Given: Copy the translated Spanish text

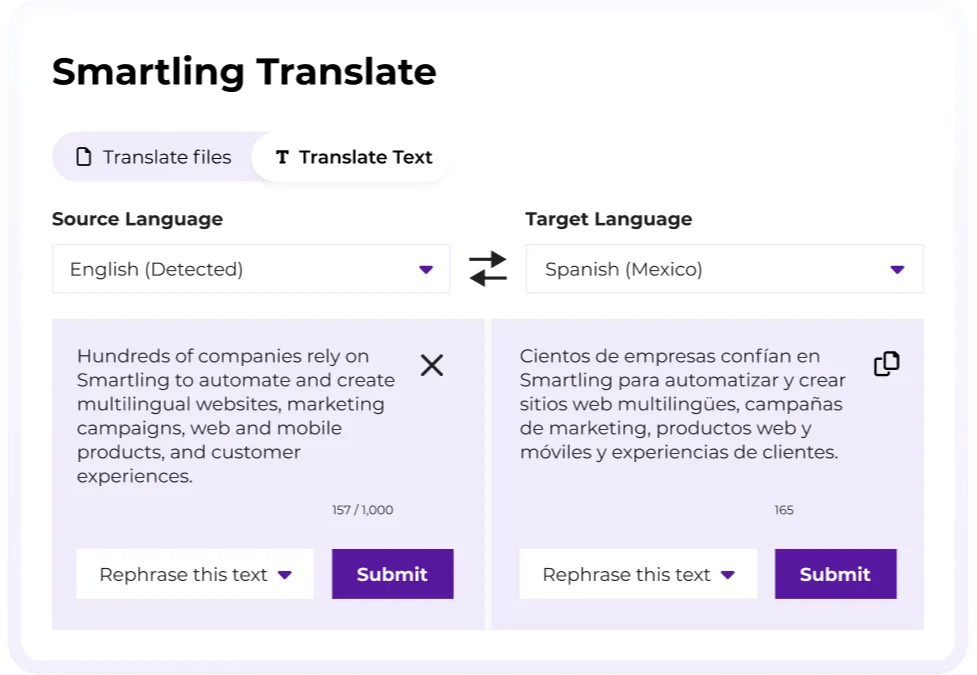Looking at the screenshot, I should [x=887, y=364].
